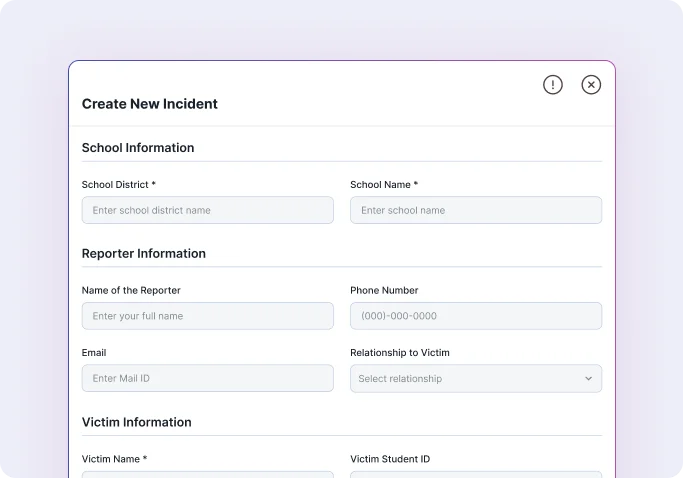Select the School Information section heading

click(138, 148)
